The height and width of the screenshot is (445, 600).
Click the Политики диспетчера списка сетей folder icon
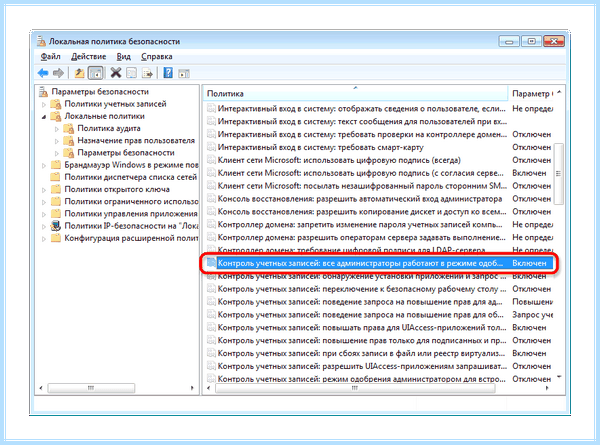[56, 177]
